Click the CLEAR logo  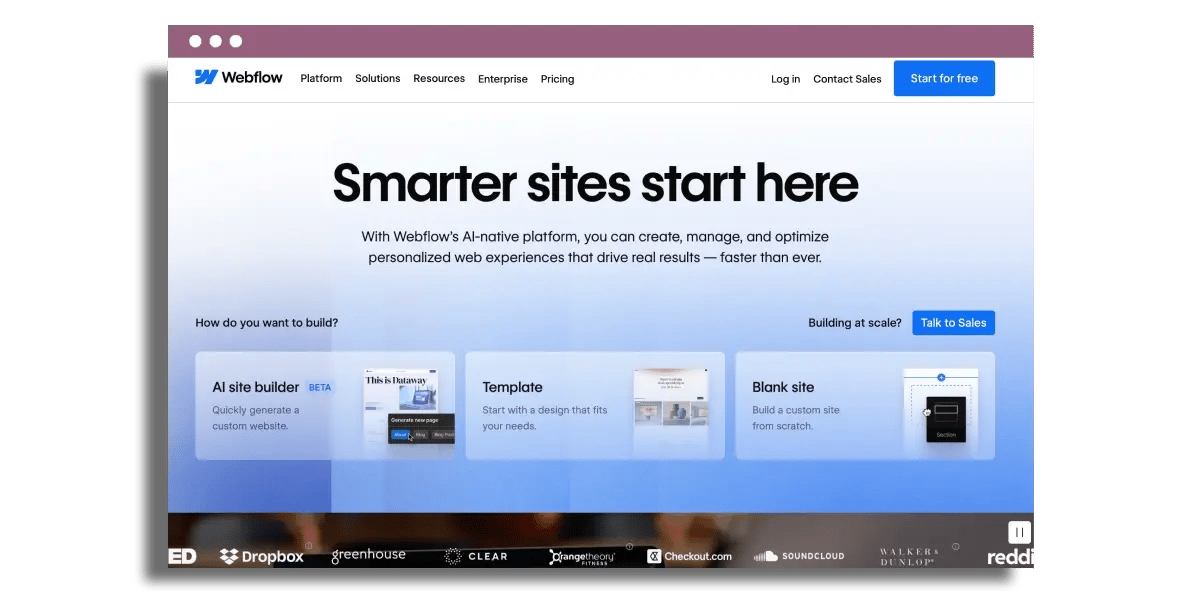[477, 556]
